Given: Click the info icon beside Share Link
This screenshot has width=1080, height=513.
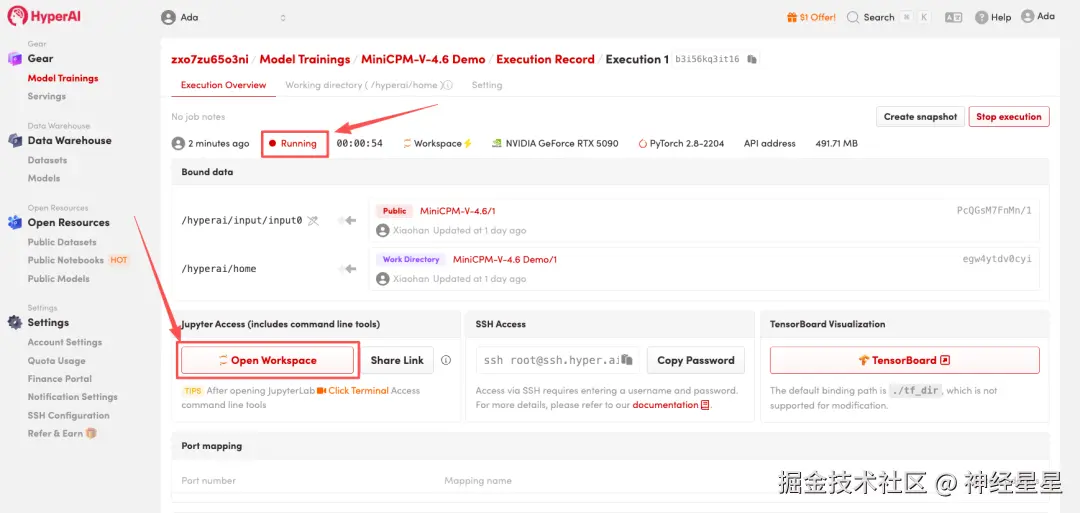Looking at the screenshot, I should (446, 360).
